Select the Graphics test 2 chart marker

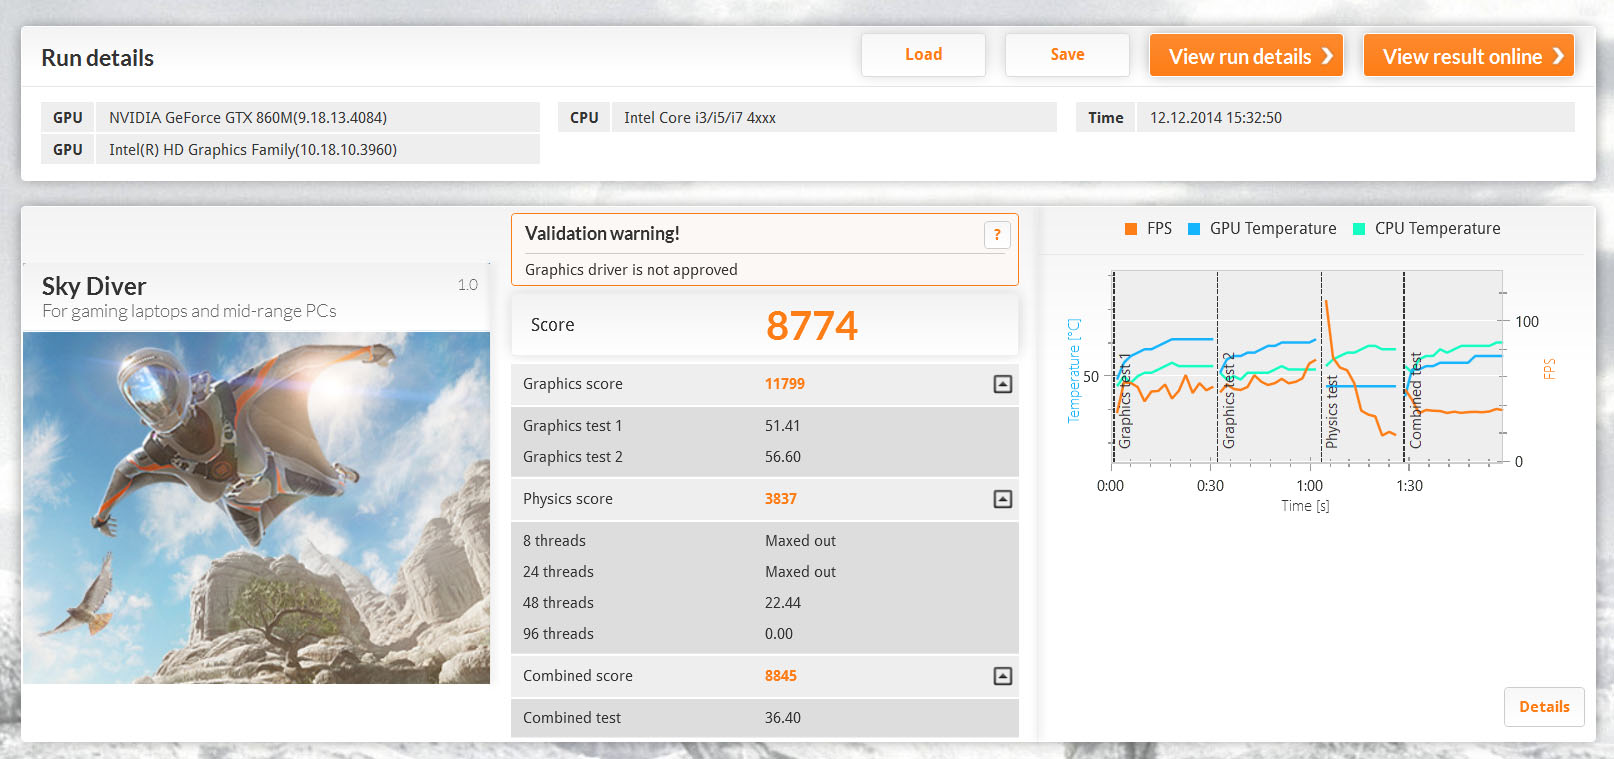1229,400
